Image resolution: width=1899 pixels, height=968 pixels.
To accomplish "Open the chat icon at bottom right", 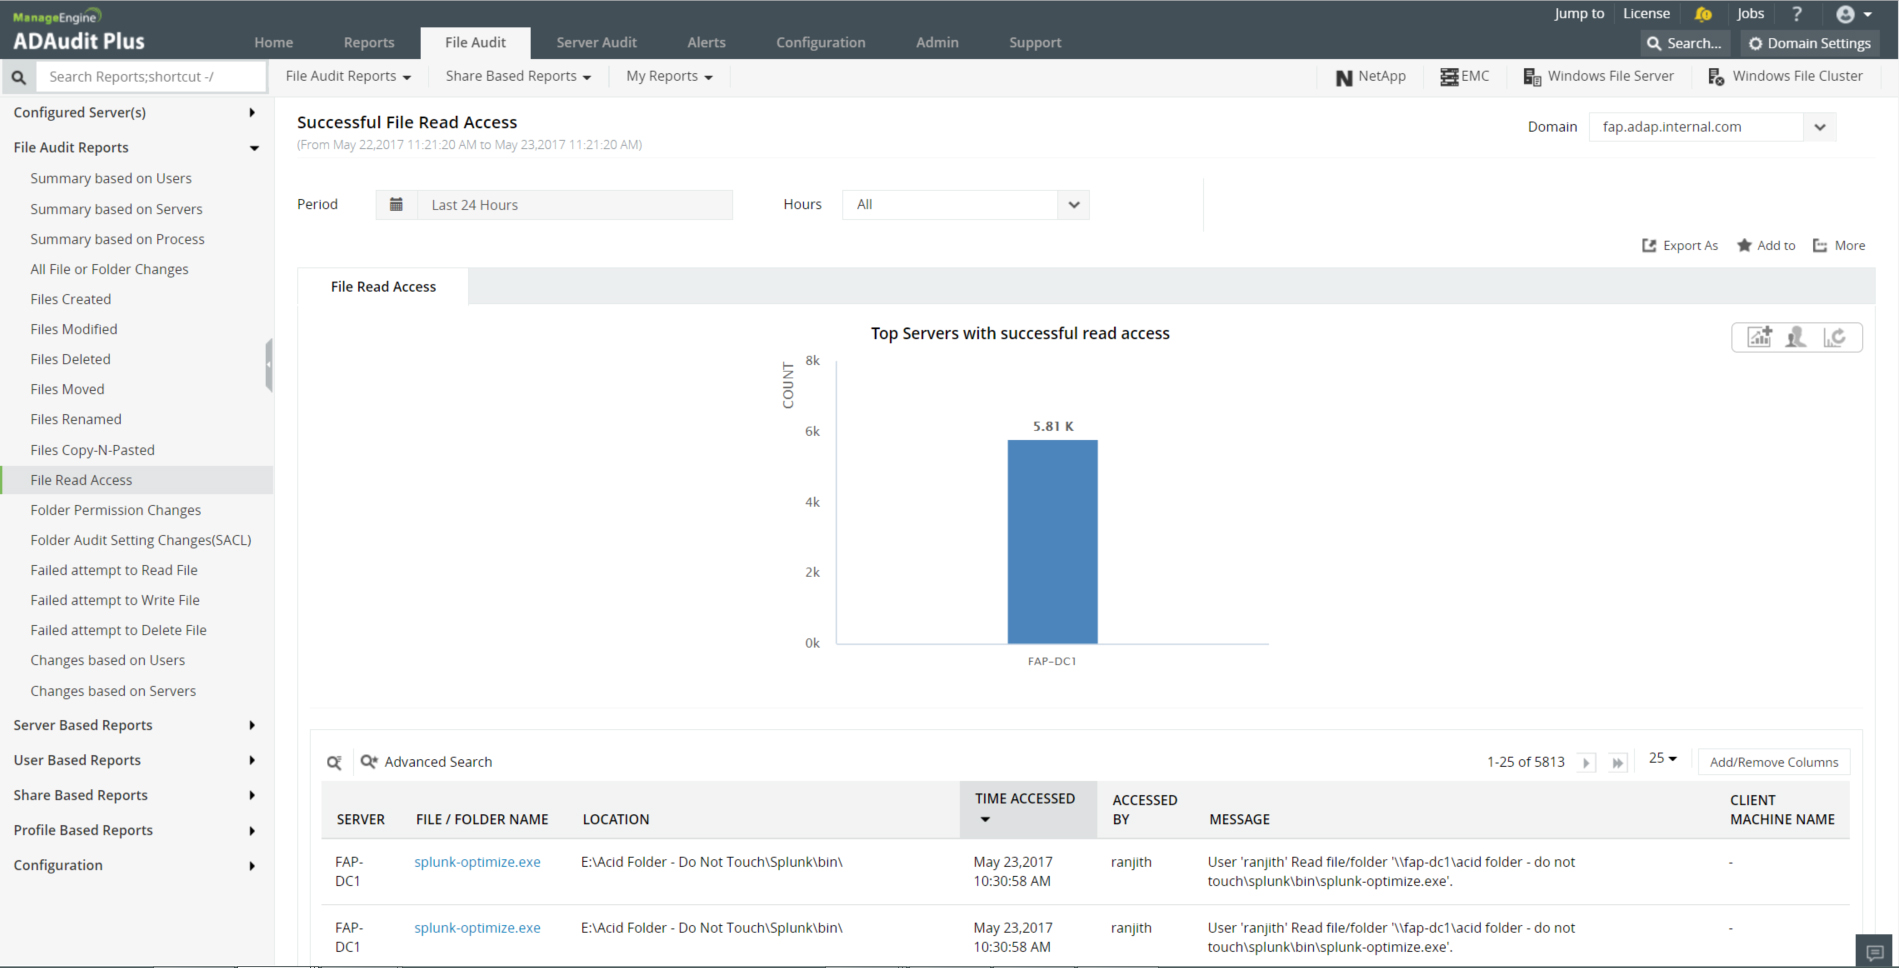I will [x=1875, y=952].
